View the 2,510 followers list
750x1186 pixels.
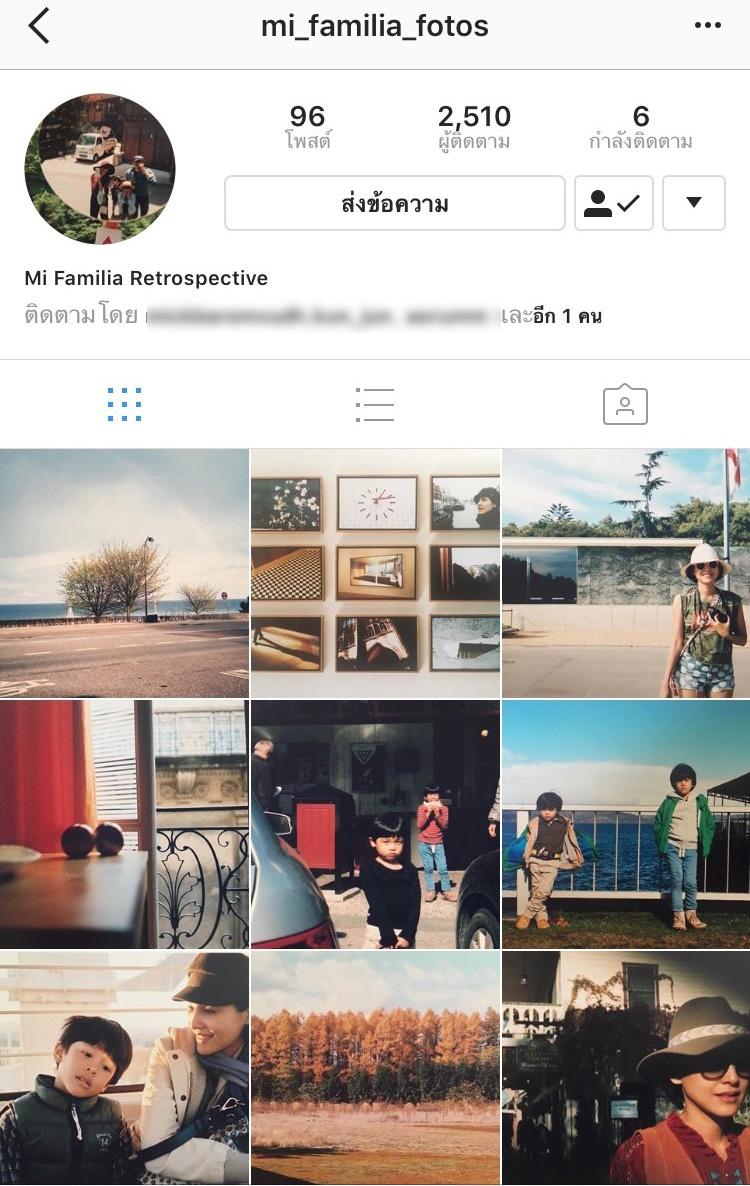point(474,127)
